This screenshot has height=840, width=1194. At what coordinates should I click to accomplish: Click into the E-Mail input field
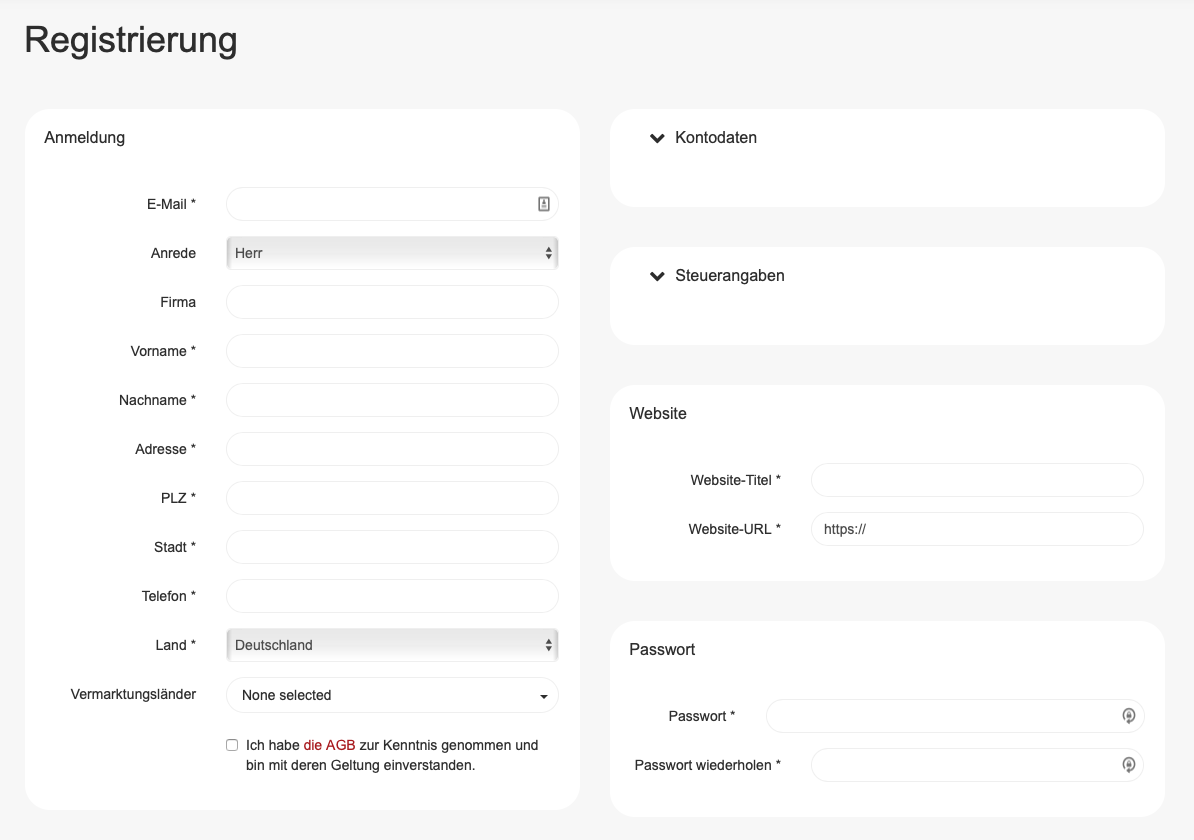(x=380, y=204)
